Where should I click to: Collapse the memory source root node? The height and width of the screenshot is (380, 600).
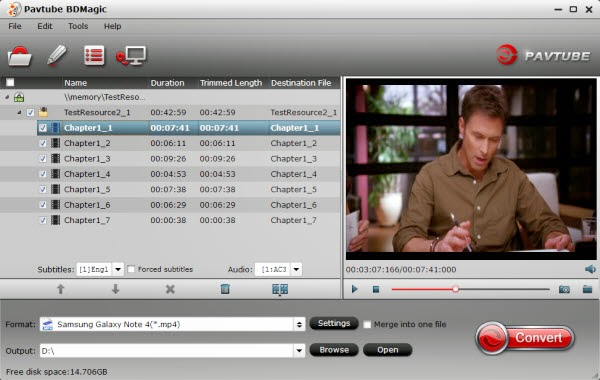point(7,97)
